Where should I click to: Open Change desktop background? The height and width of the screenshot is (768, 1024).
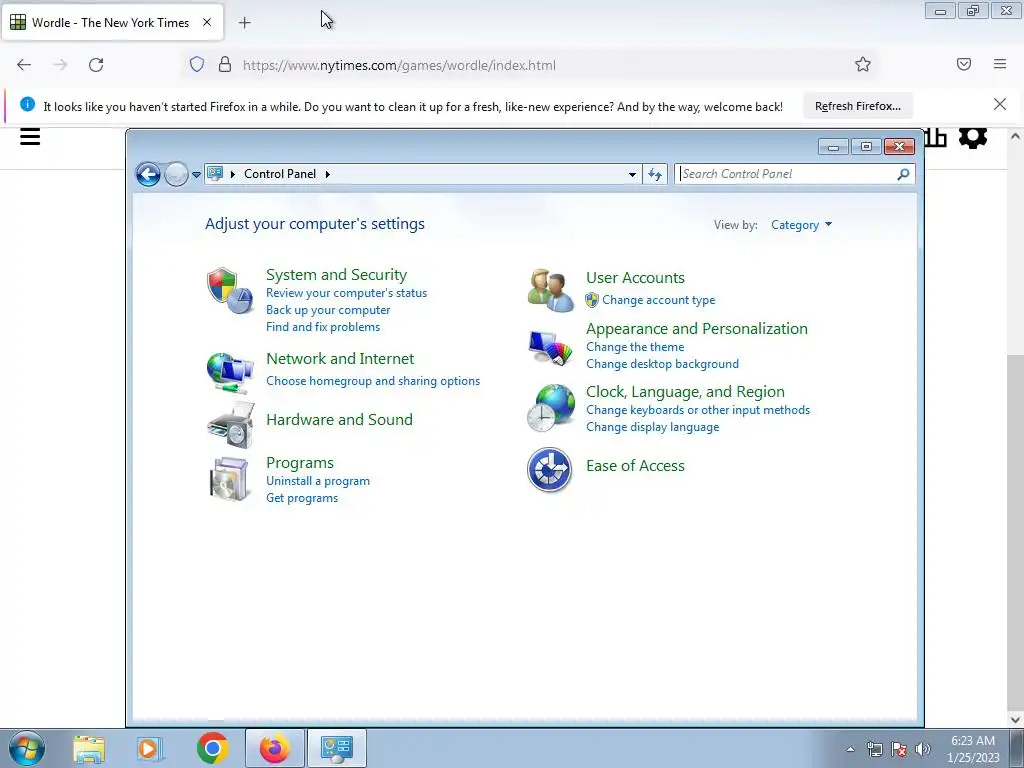tap(662, 364)
